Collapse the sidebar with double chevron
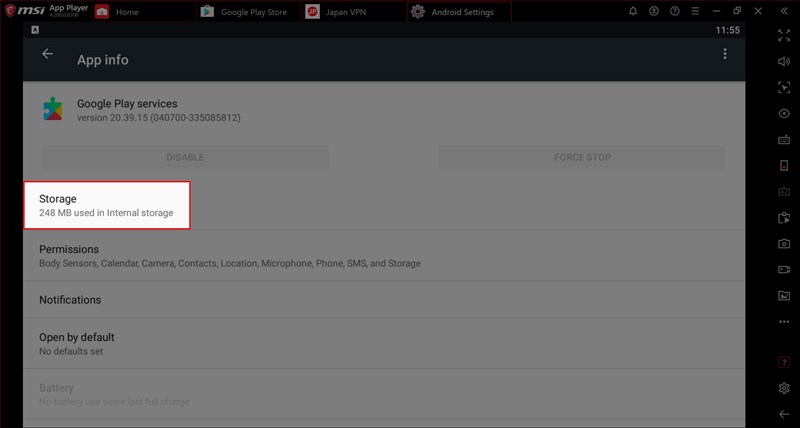The image size is (800, 428). coord(784,11)
